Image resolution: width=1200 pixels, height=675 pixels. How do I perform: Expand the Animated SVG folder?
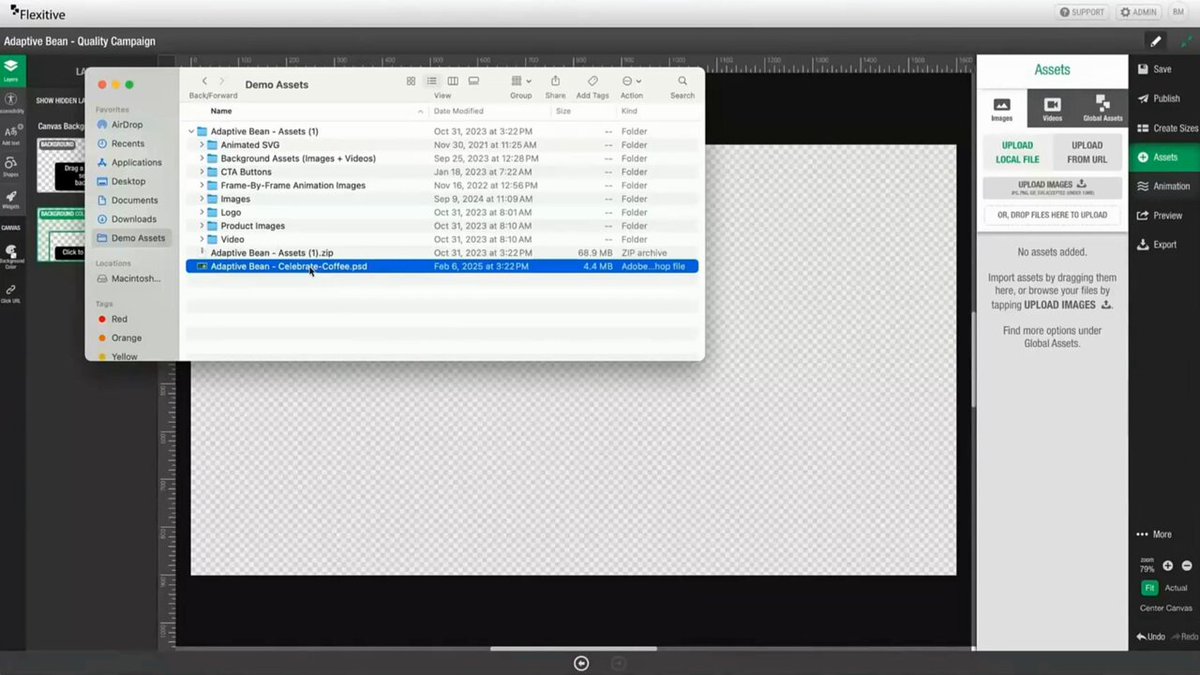(x=201, y=145)
